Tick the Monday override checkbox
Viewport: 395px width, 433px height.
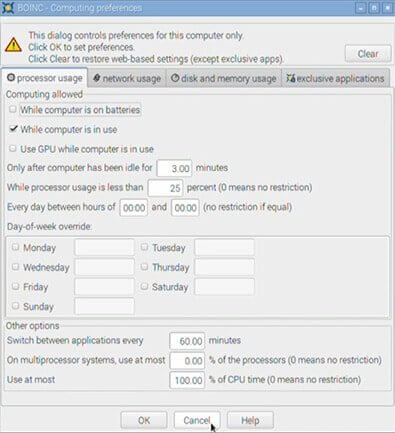[15, 247]
